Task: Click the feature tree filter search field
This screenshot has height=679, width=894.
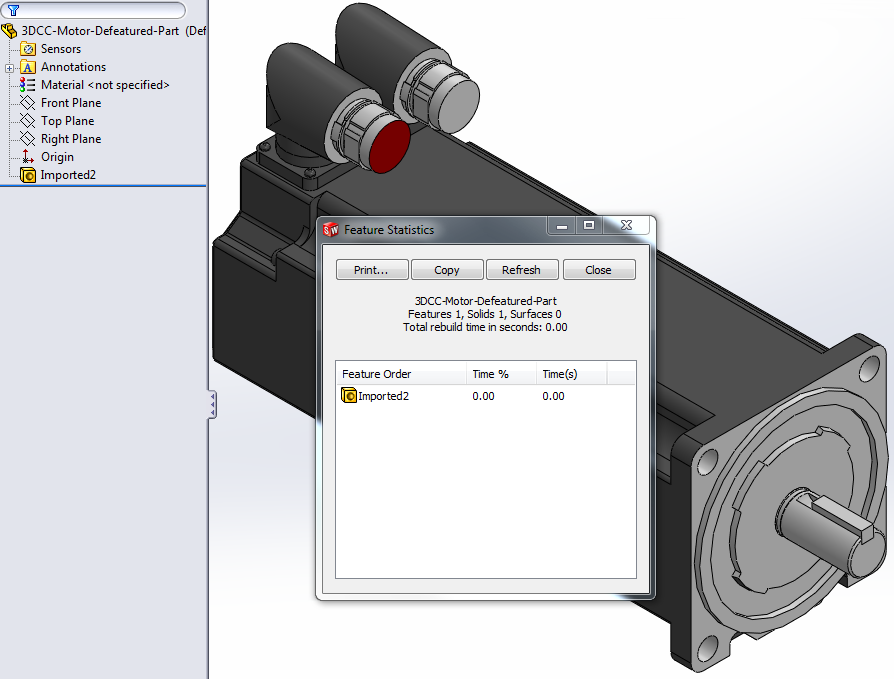Action: pyautogui.click(x=100, y=10)
